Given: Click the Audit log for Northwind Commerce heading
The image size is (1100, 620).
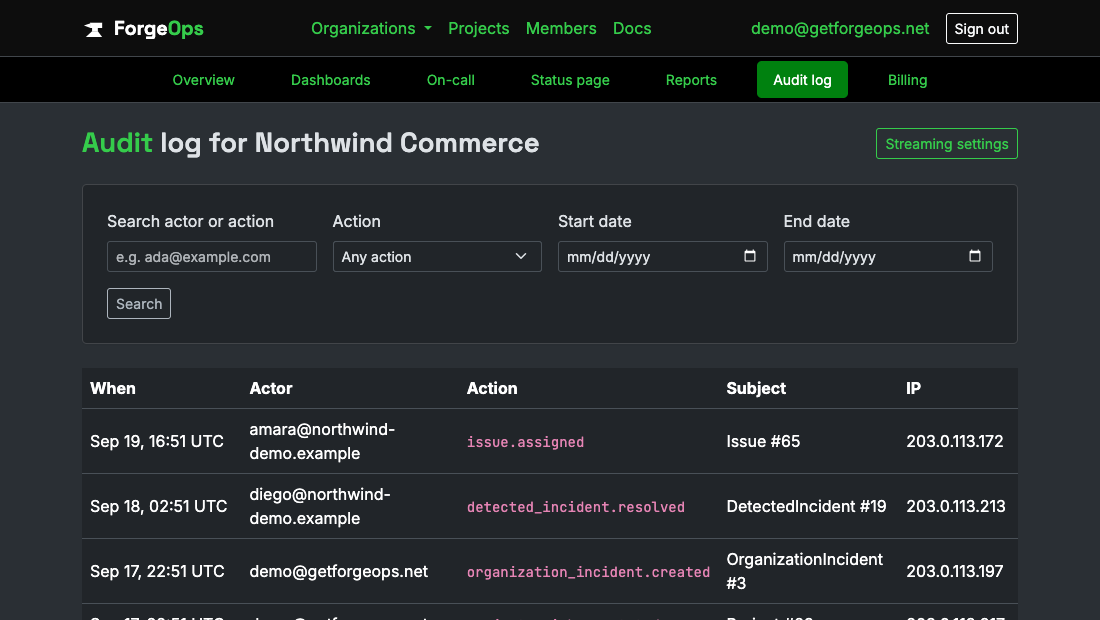Looking at the screenshot, I should click(311, 143).
